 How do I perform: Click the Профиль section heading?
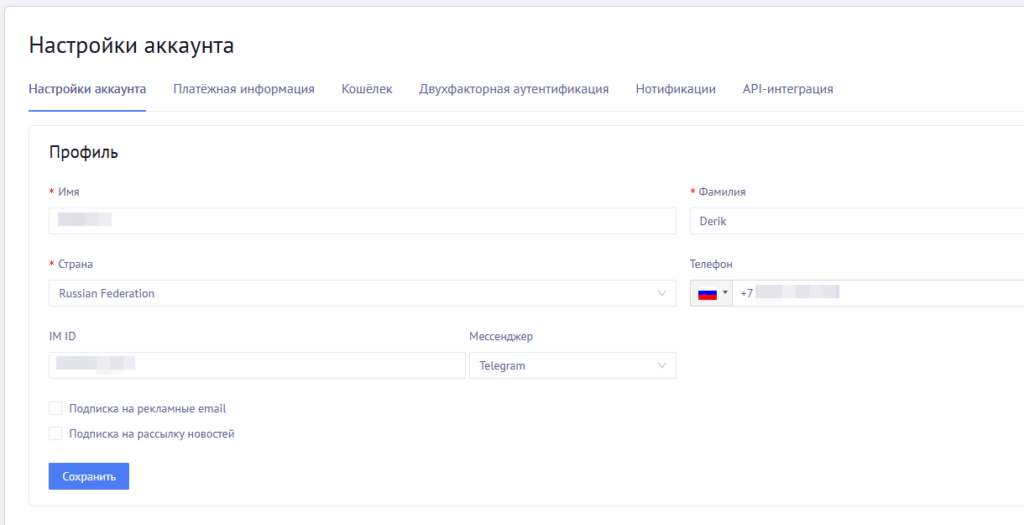pos(84,153)
